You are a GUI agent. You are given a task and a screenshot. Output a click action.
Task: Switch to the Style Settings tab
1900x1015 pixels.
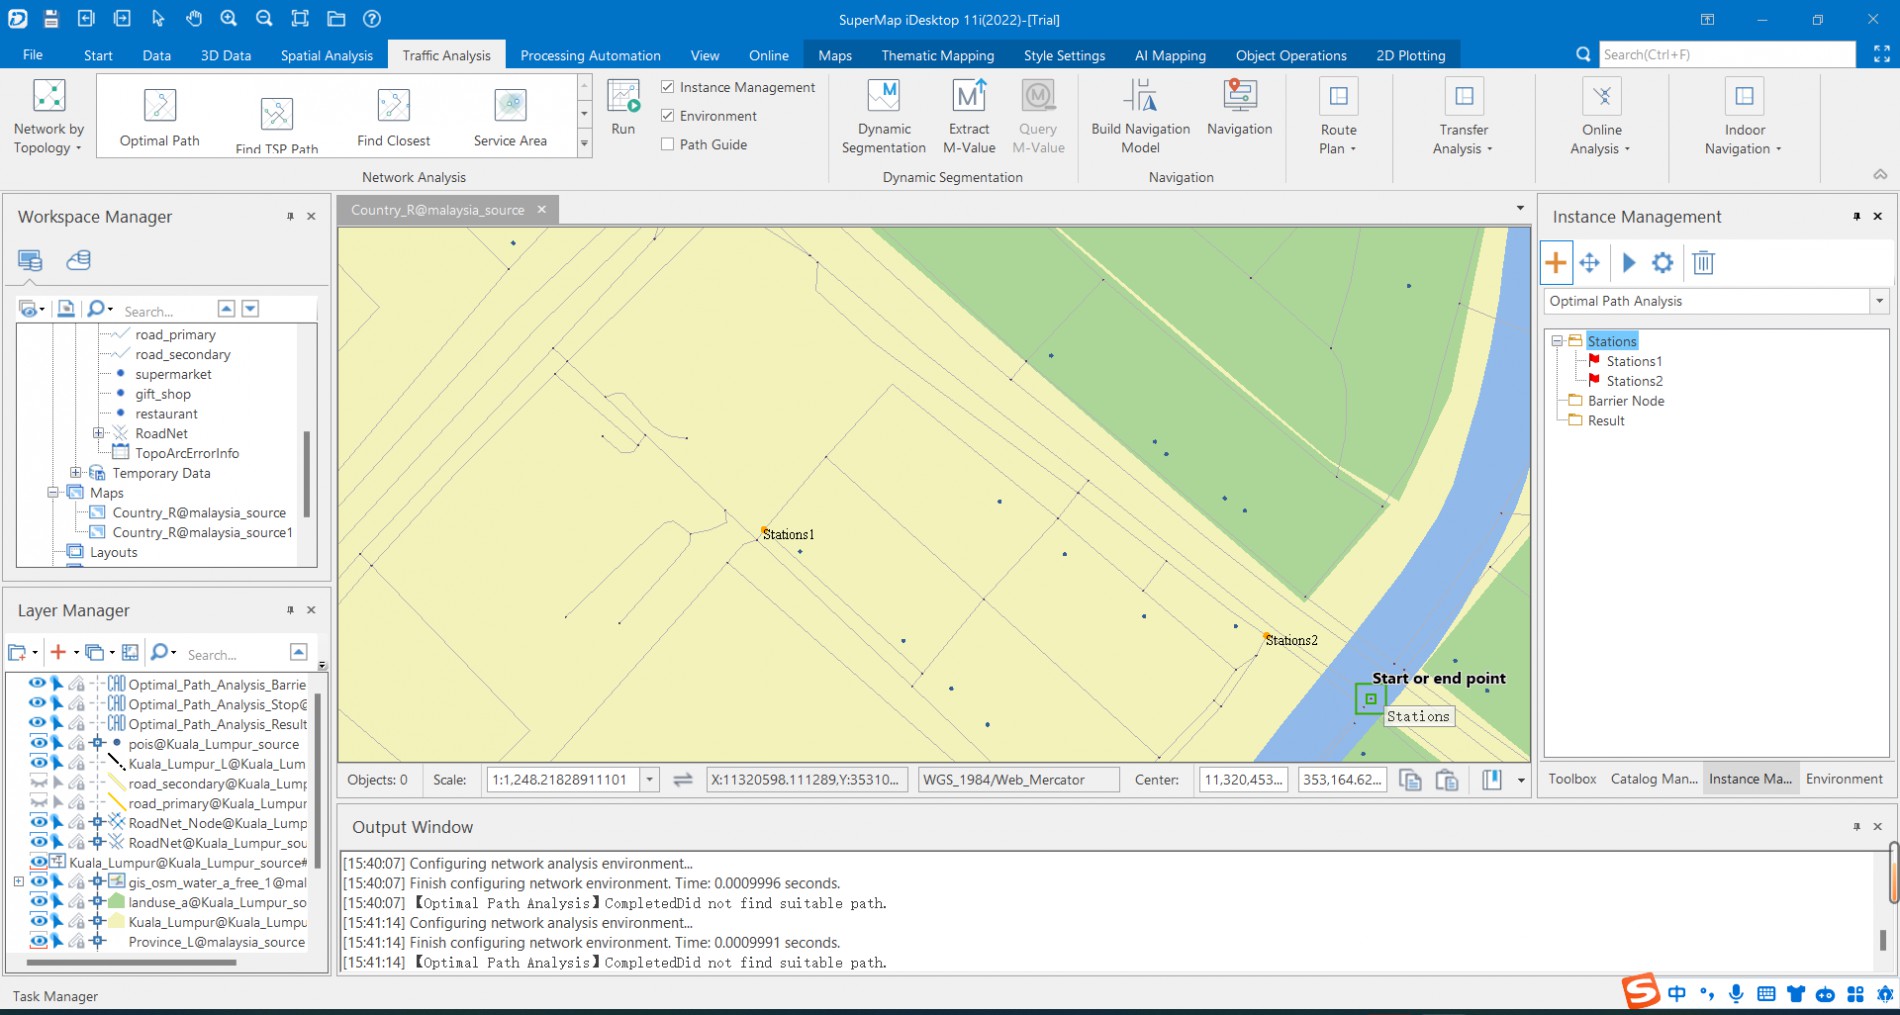pyautogui.click(x=1064, y=55)
